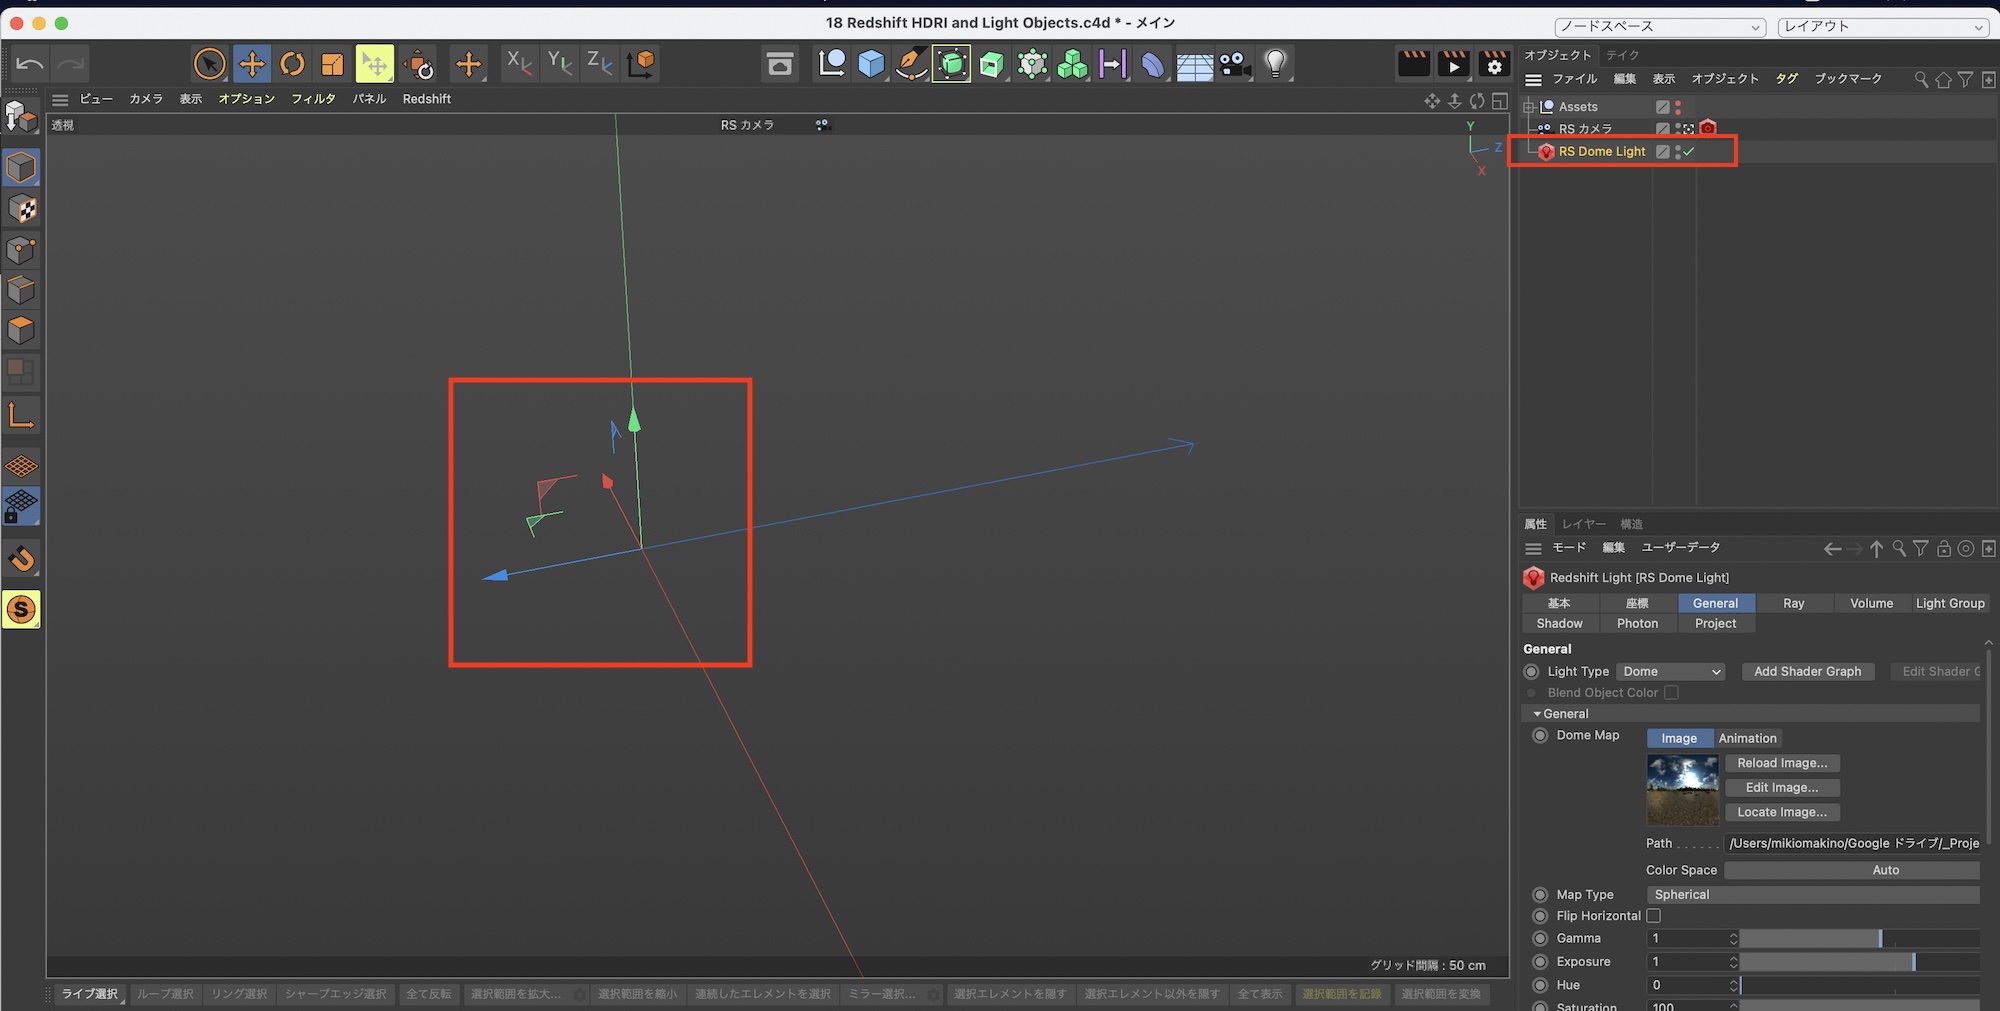2000x1011 pixels.
Task: Click the Reload Image button
Action: (1781, 763)
